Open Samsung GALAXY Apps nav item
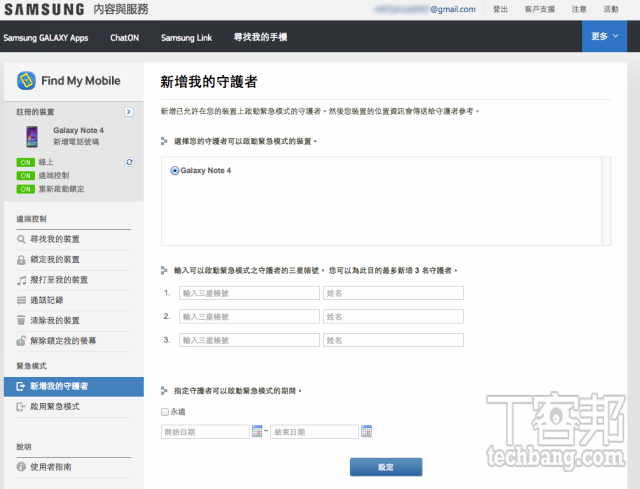 point(46,38)
